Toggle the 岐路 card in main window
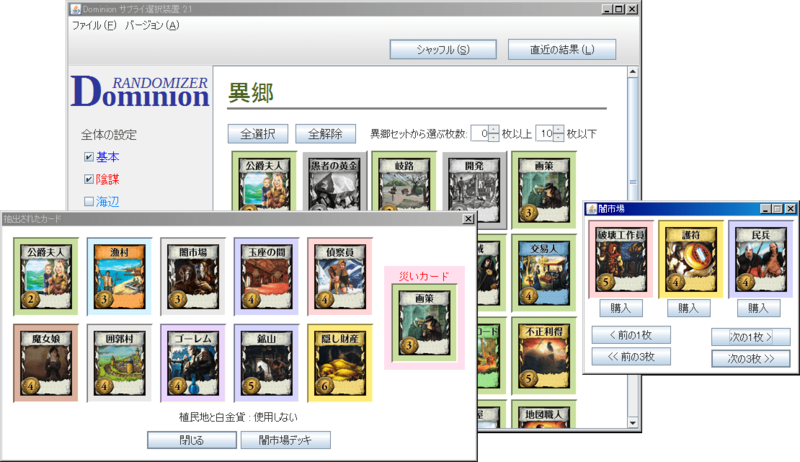 (x=404, y=182)
